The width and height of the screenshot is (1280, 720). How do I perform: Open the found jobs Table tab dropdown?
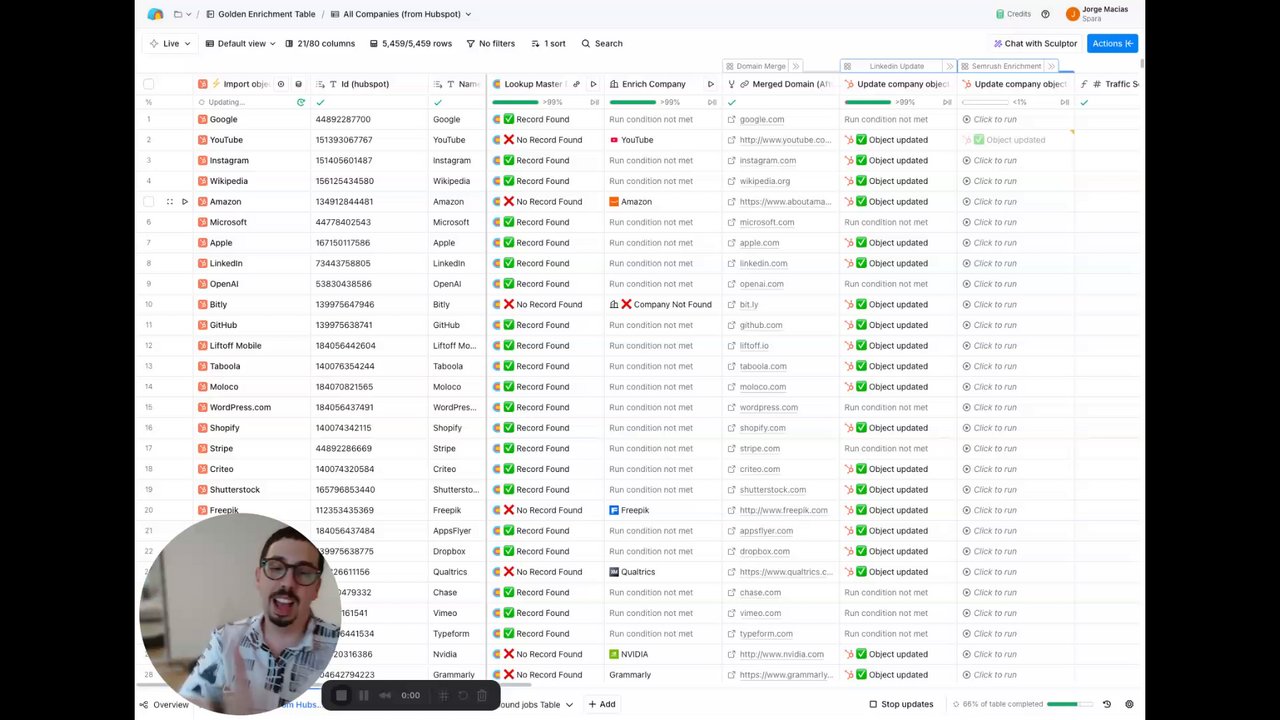click(x=569, y=705)
